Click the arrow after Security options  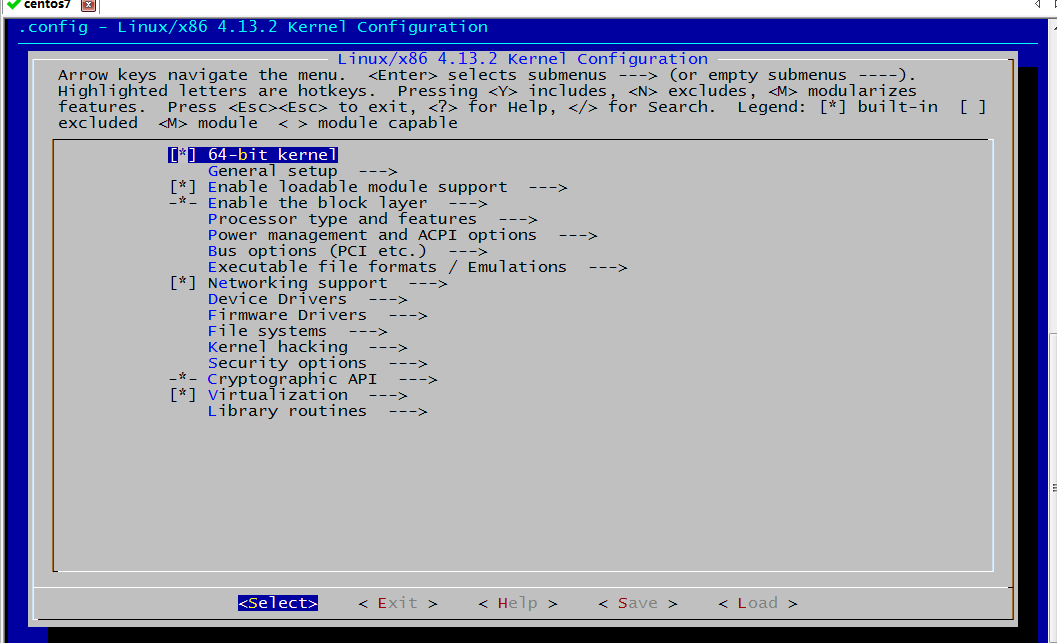(408, 363)
